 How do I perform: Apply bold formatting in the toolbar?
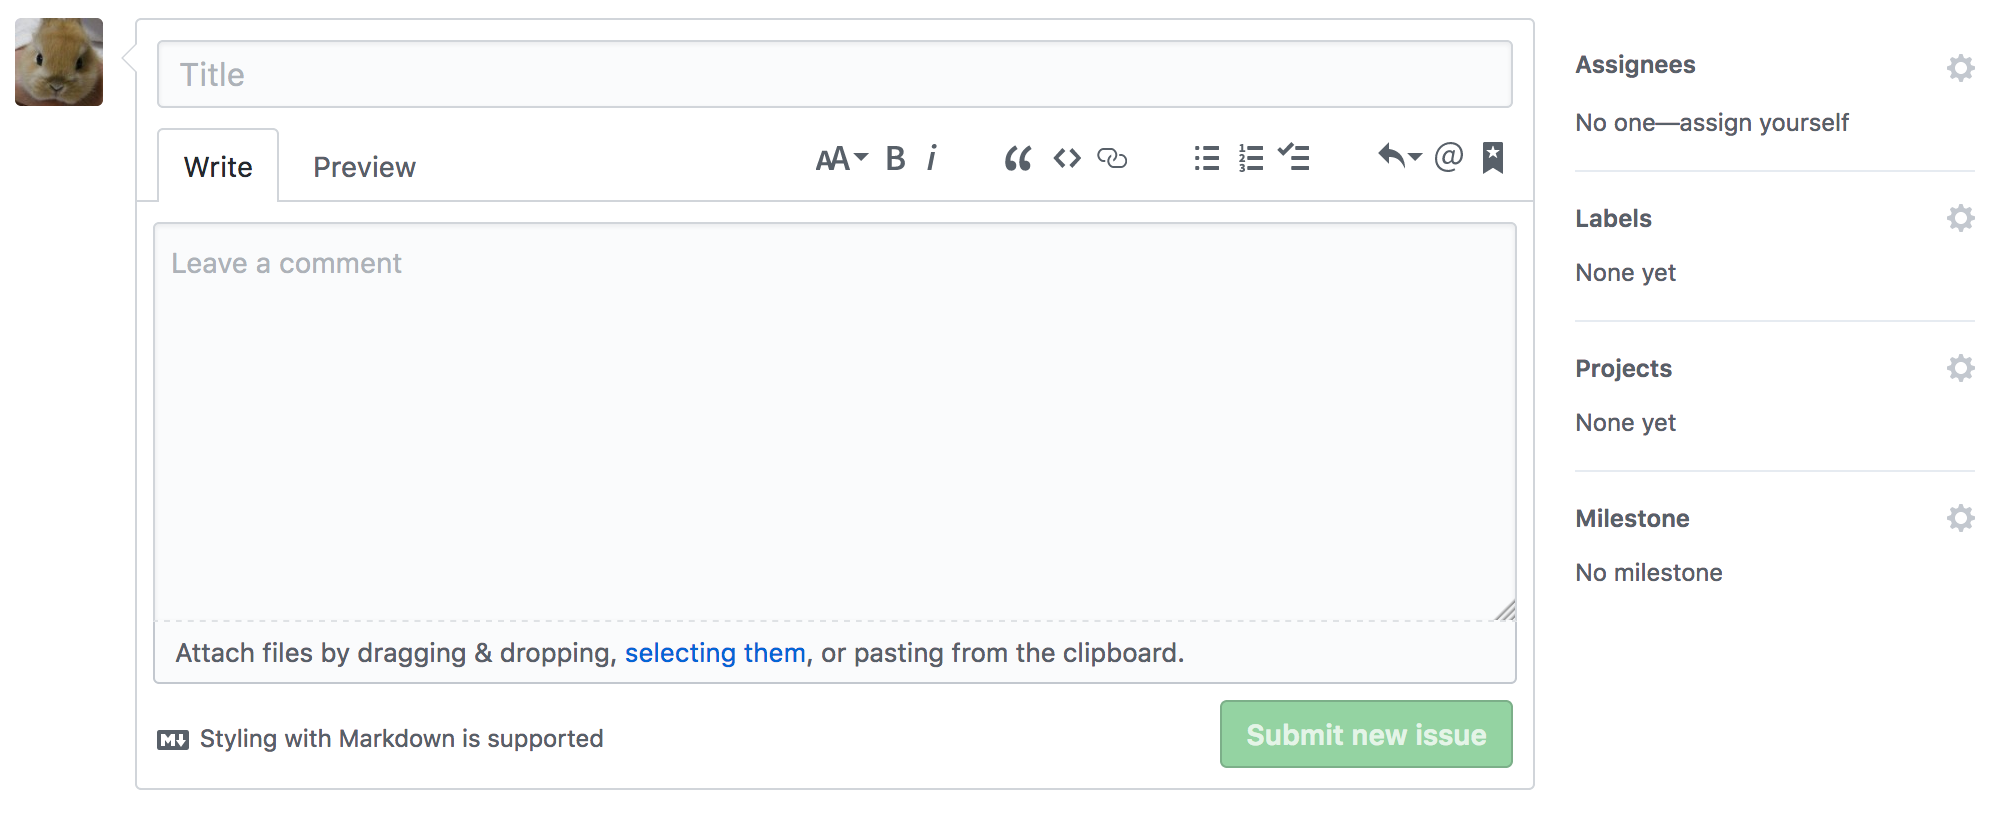pyautogui.click(x=893, y=158)
